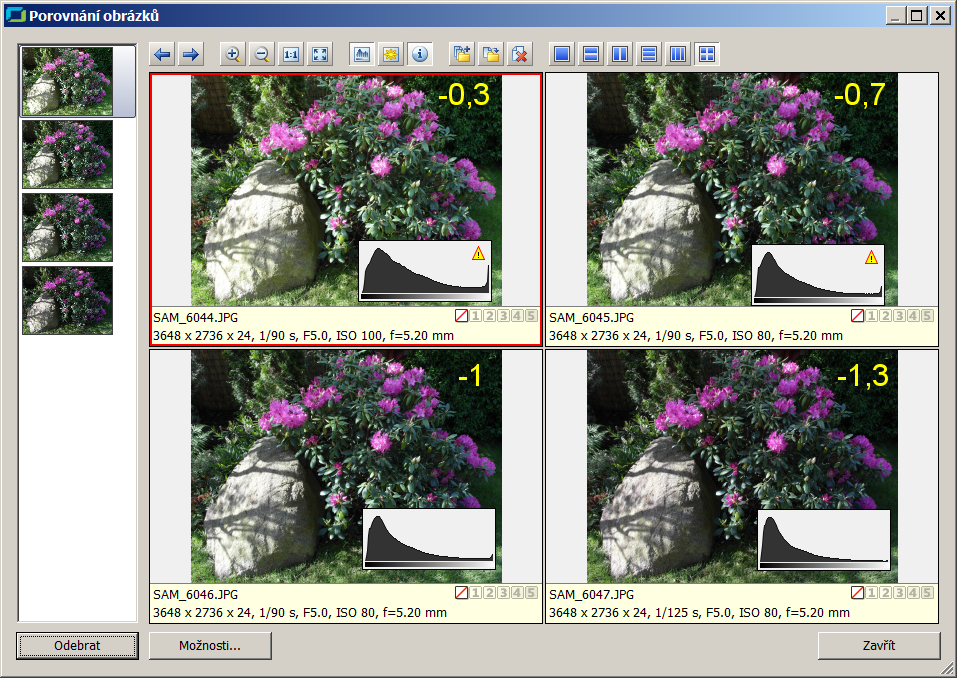This screenshot has width=957, height=678.
Task: Click the folder icon with red X
Action: click(x=519, y=54)
